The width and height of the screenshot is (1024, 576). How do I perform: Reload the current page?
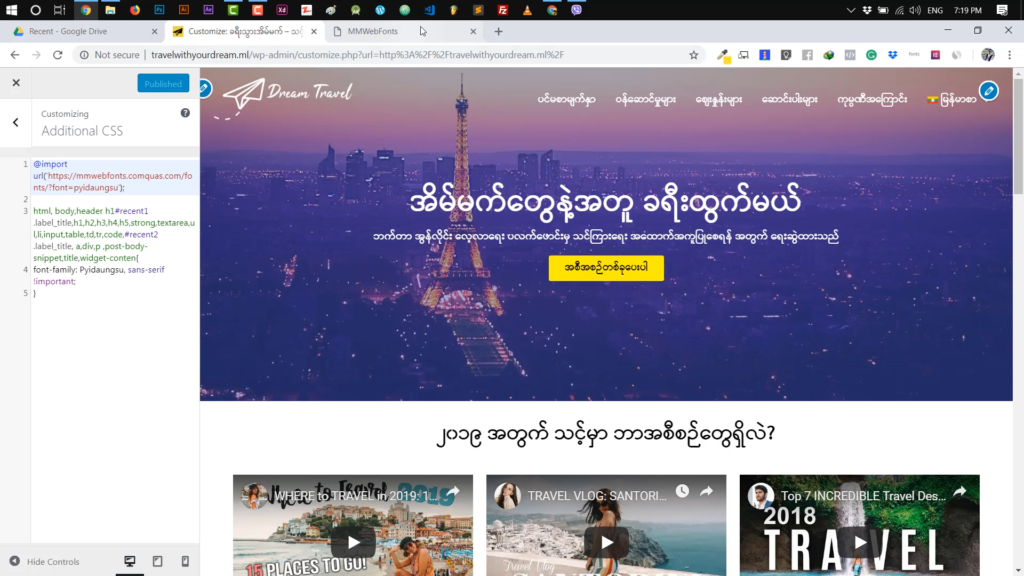57,55
